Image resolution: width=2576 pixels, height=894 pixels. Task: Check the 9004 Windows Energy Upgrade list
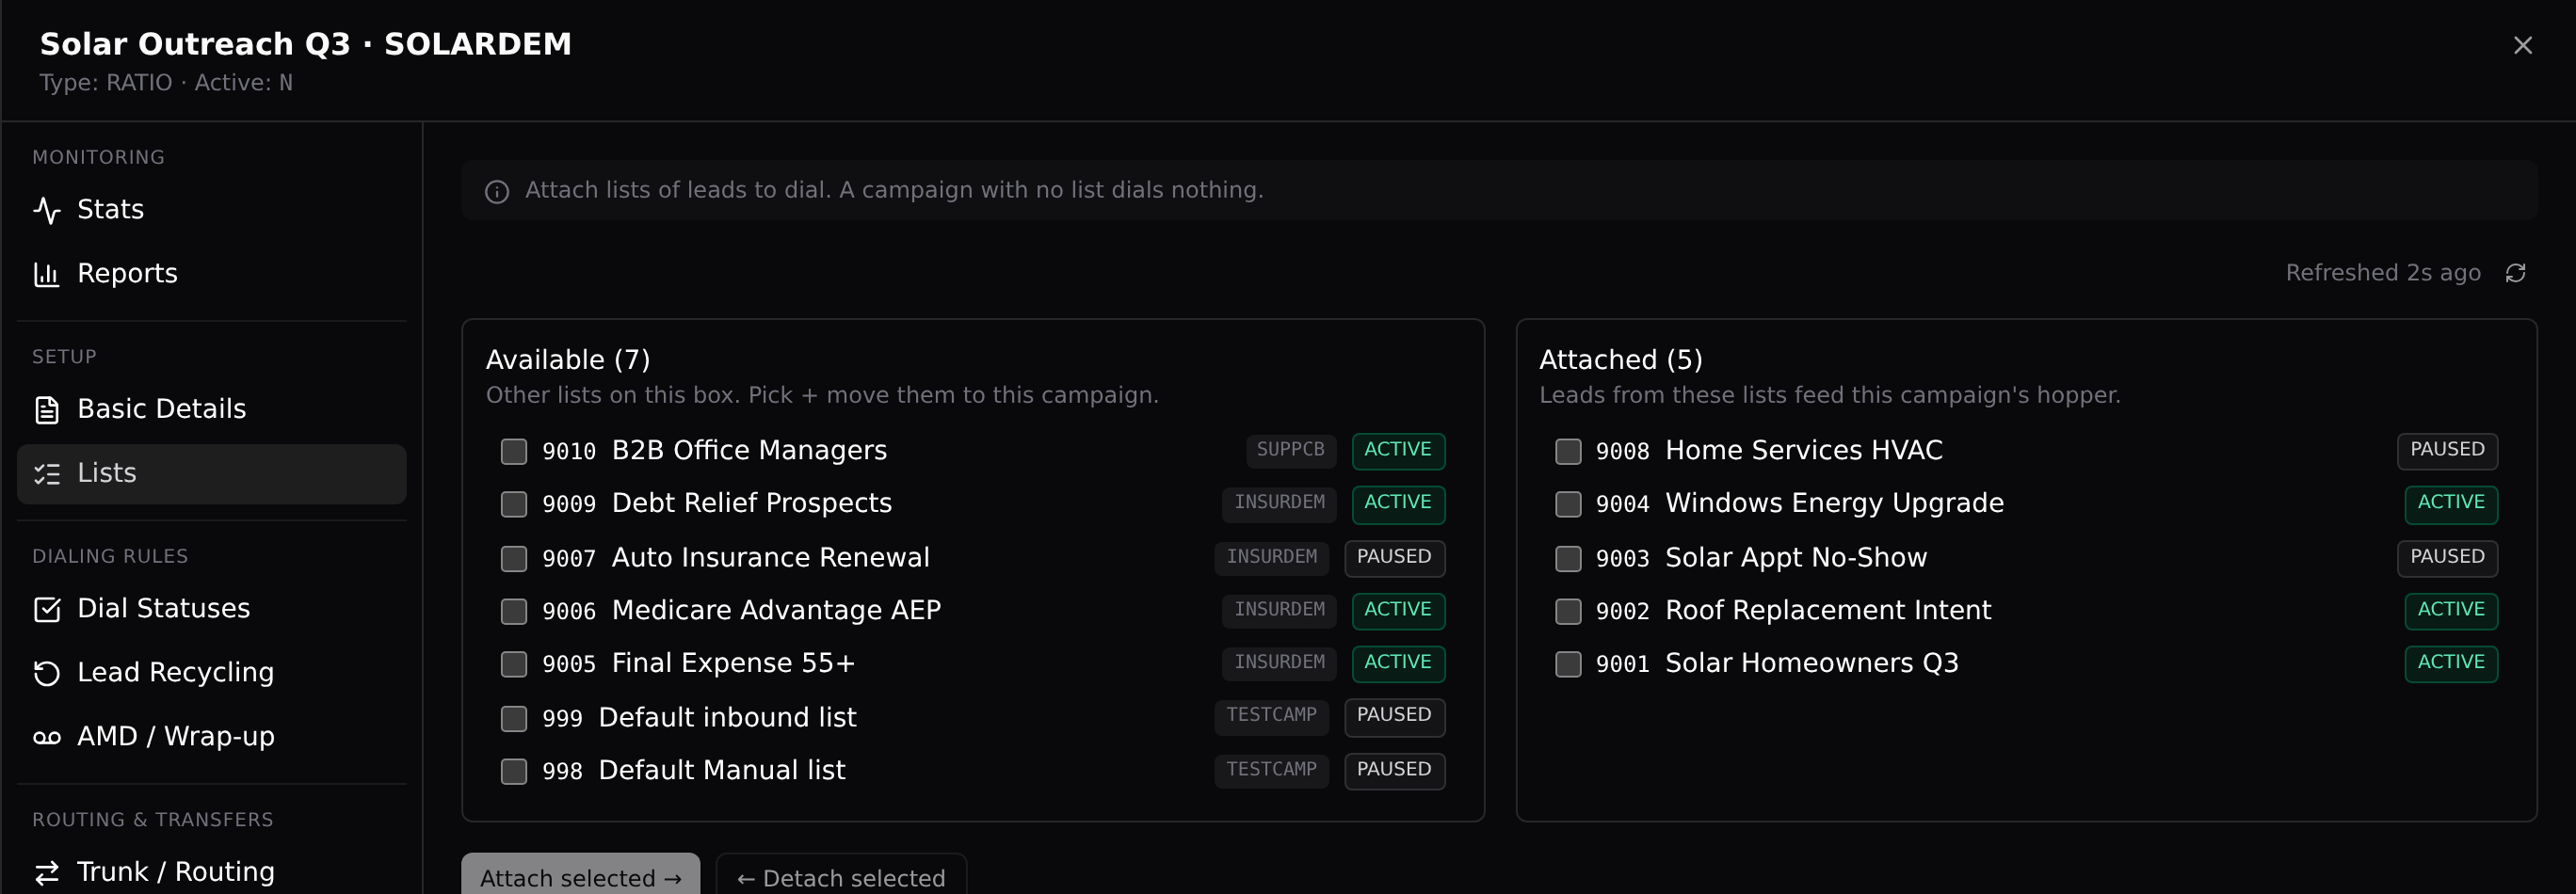coord(1568,504)
